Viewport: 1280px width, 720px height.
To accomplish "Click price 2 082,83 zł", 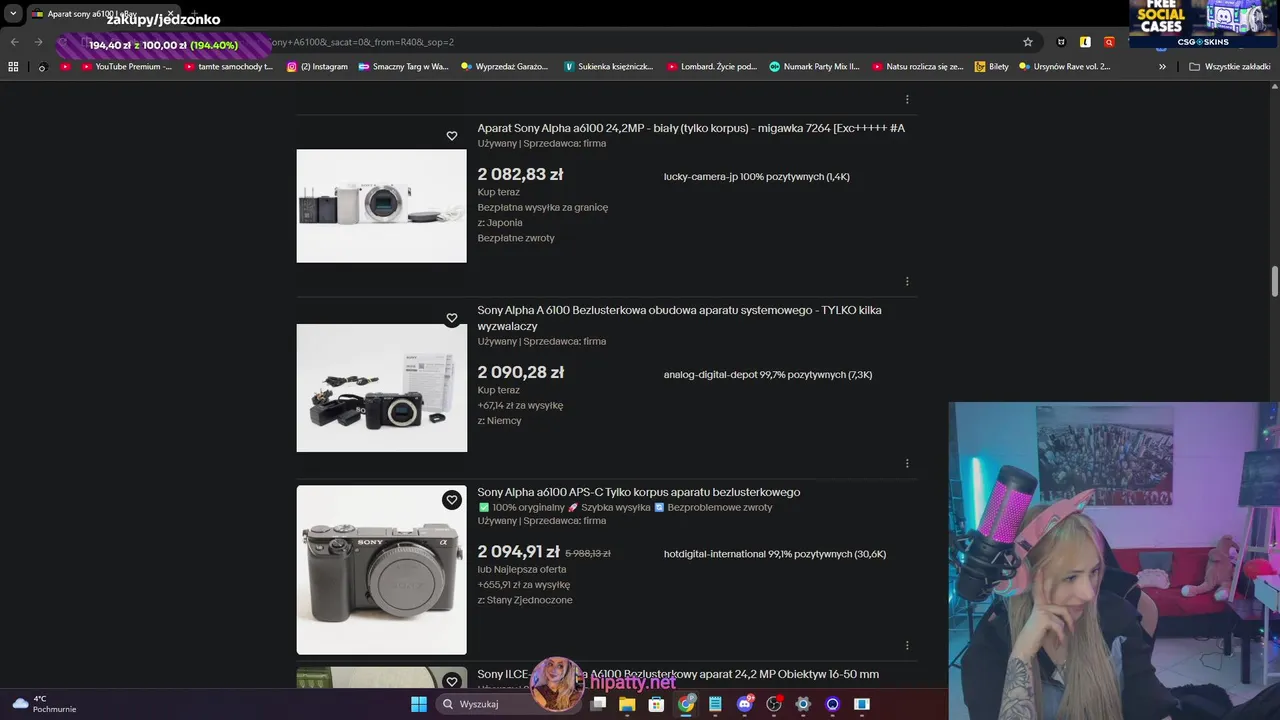I will click(520, 174).
